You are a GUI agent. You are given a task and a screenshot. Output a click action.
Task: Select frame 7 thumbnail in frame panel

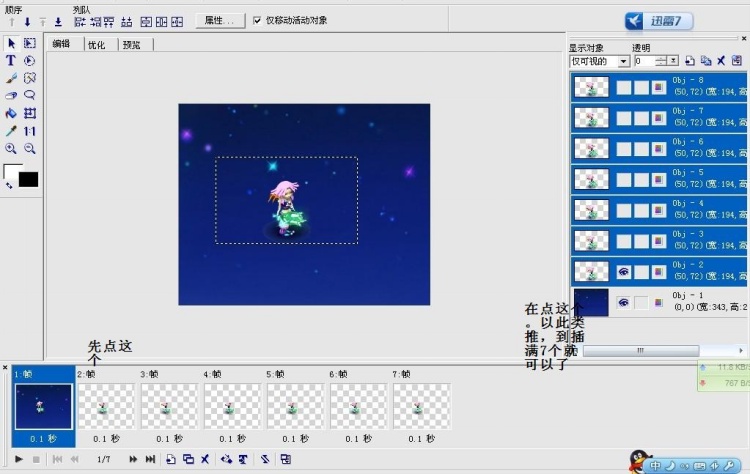pos(422,406)
